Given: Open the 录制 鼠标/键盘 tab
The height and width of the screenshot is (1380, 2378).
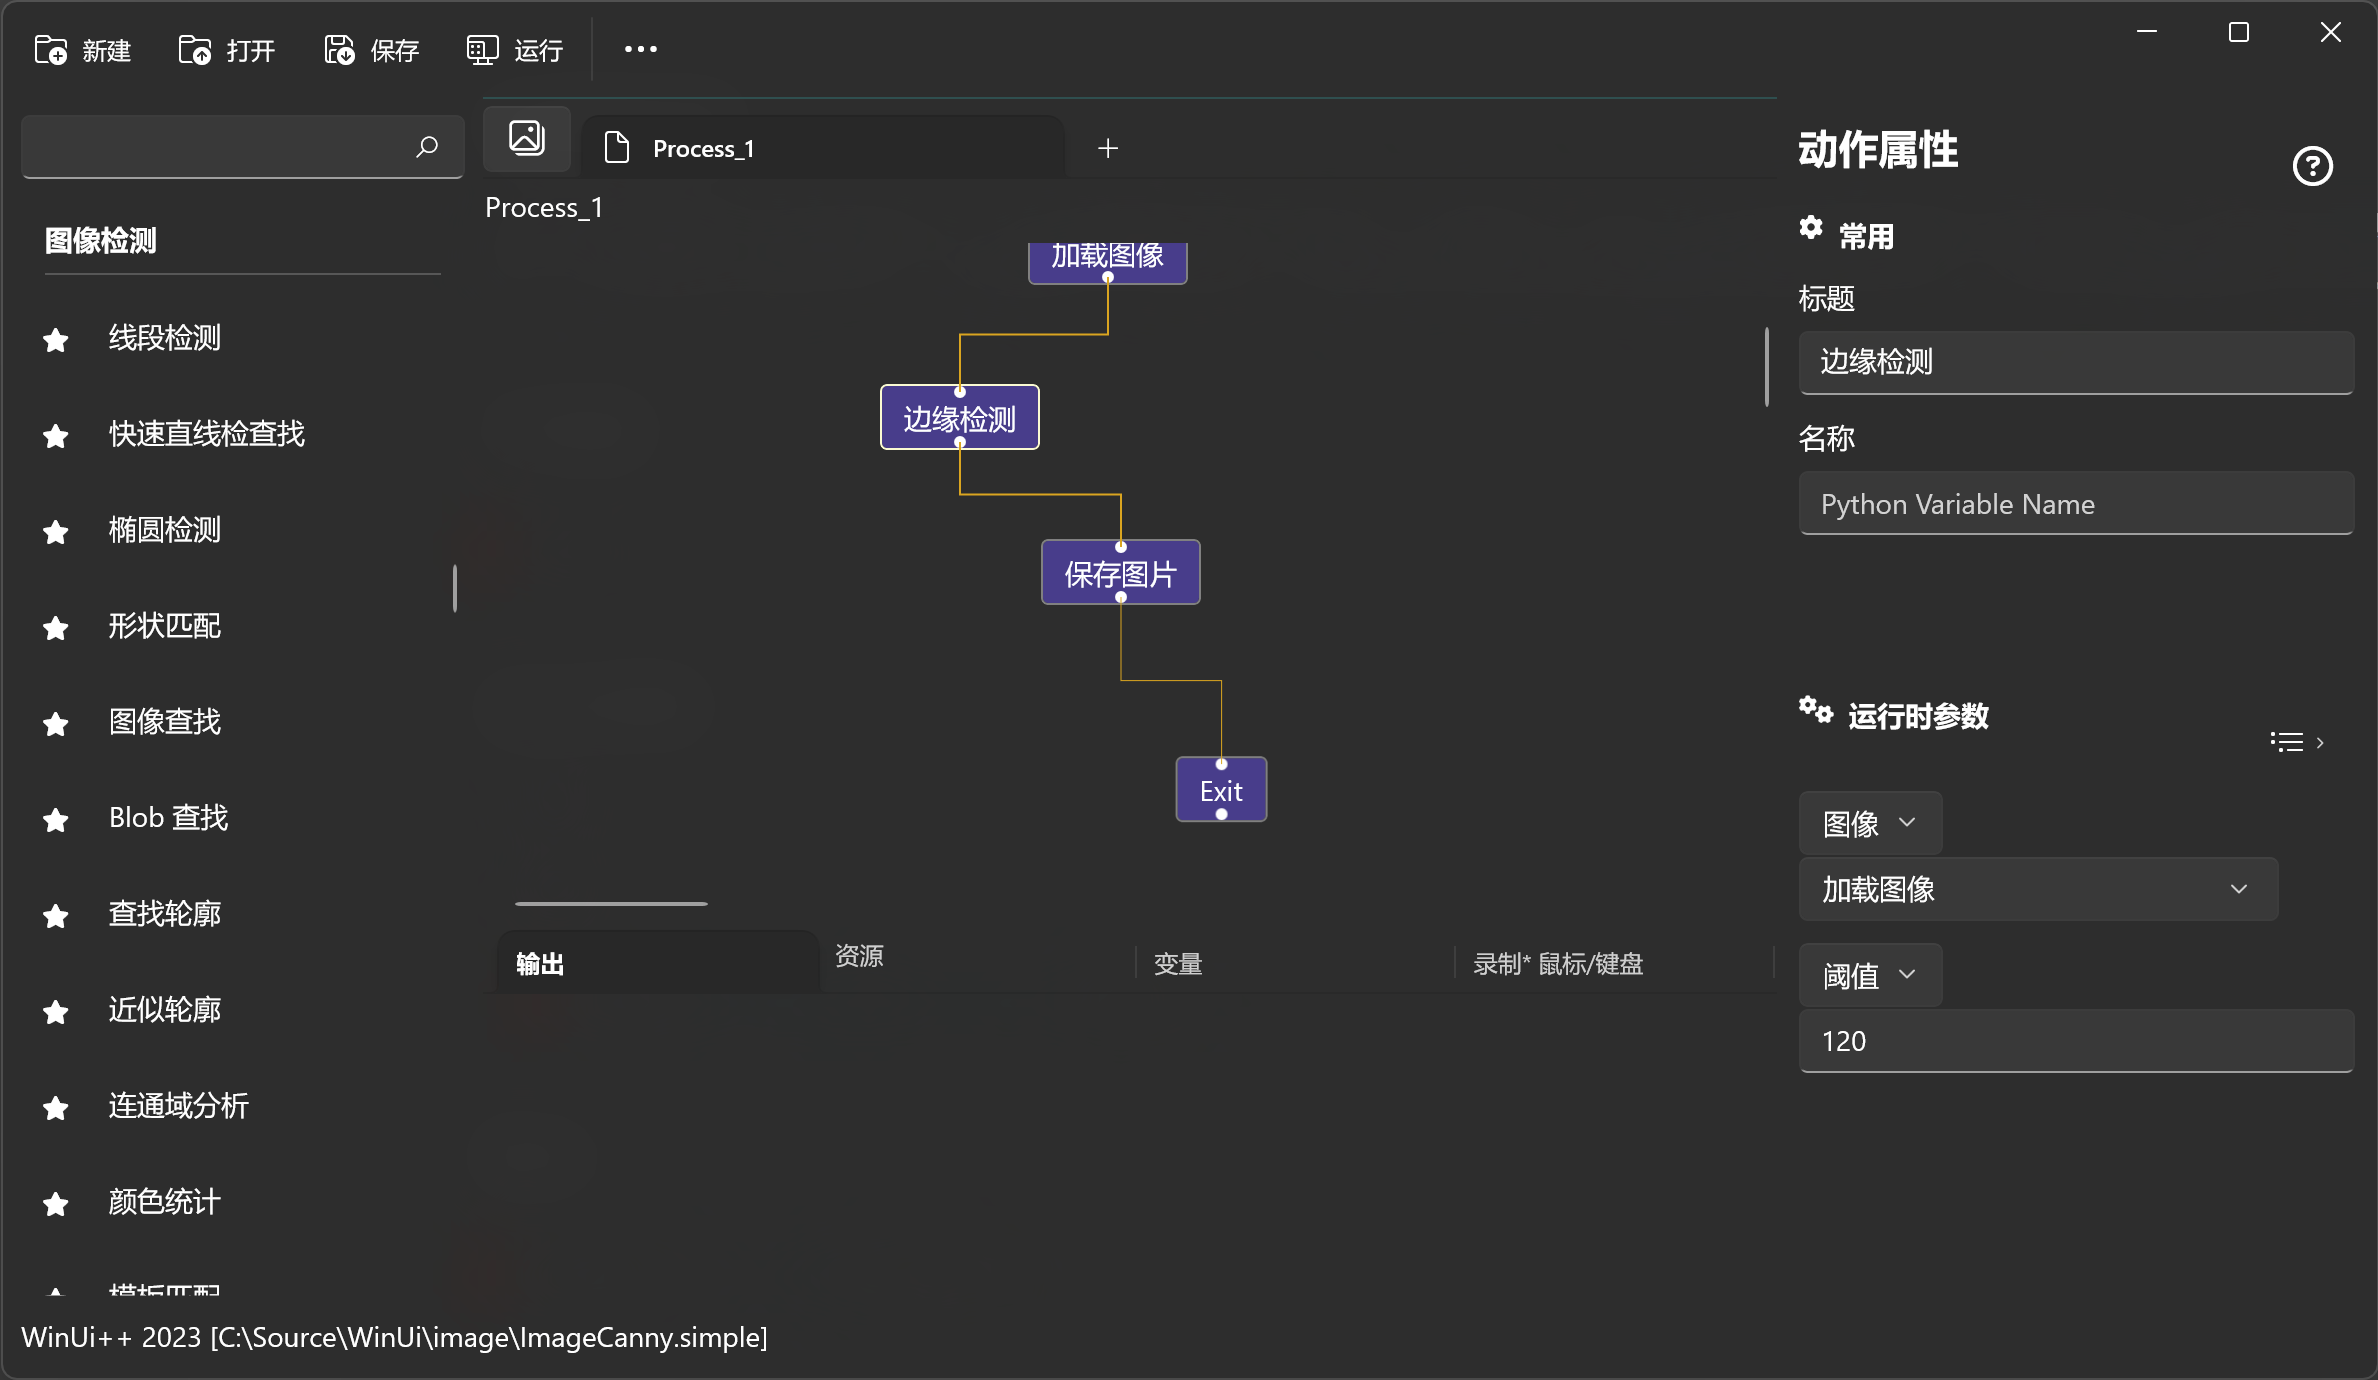Looking at the screenshot, I should coord(1557,963).
